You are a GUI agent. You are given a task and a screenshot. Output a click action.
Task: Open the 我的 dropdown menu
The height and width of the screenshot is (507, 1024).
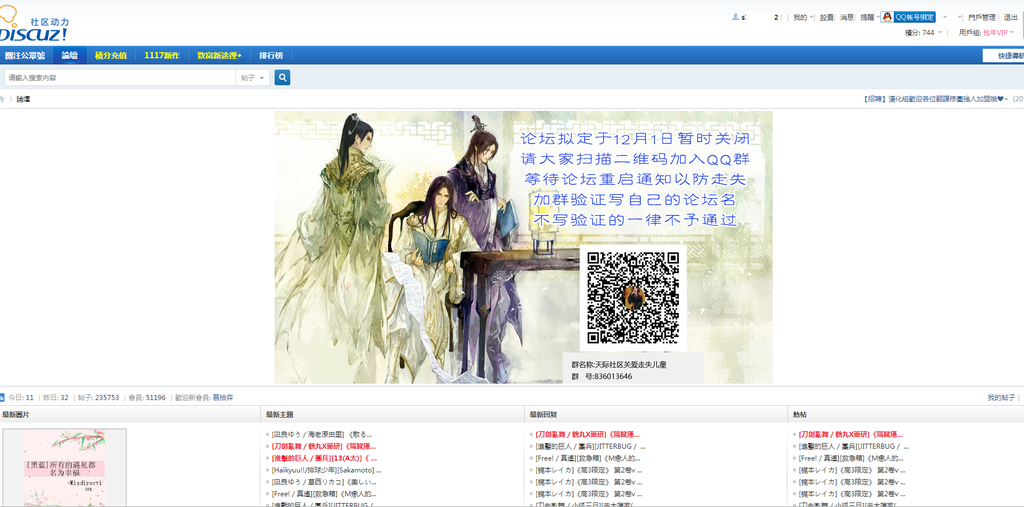click(803, 18)
